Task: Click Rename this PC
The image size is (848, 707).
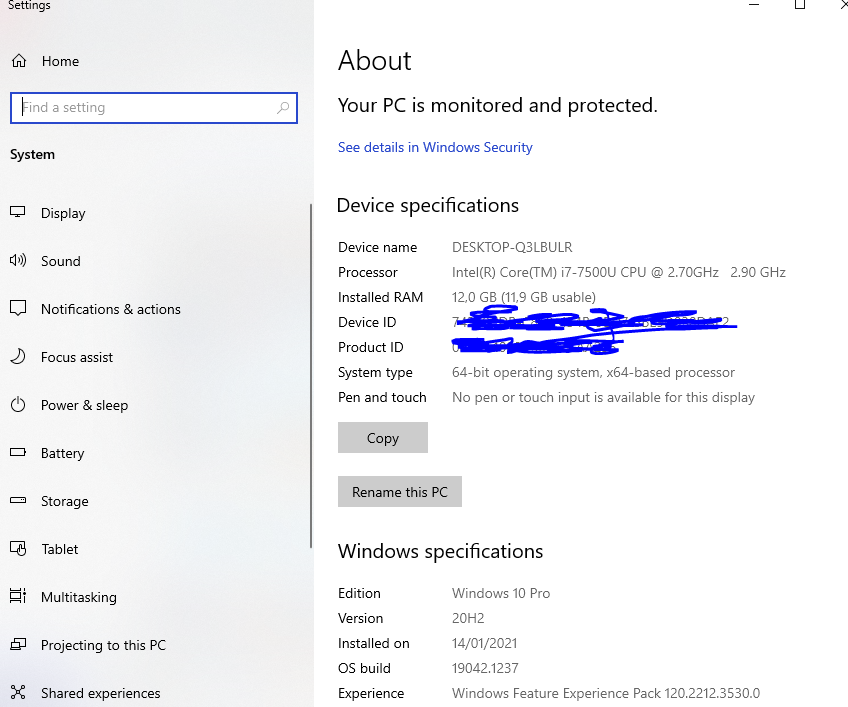Action: click(x=400, y=492)
